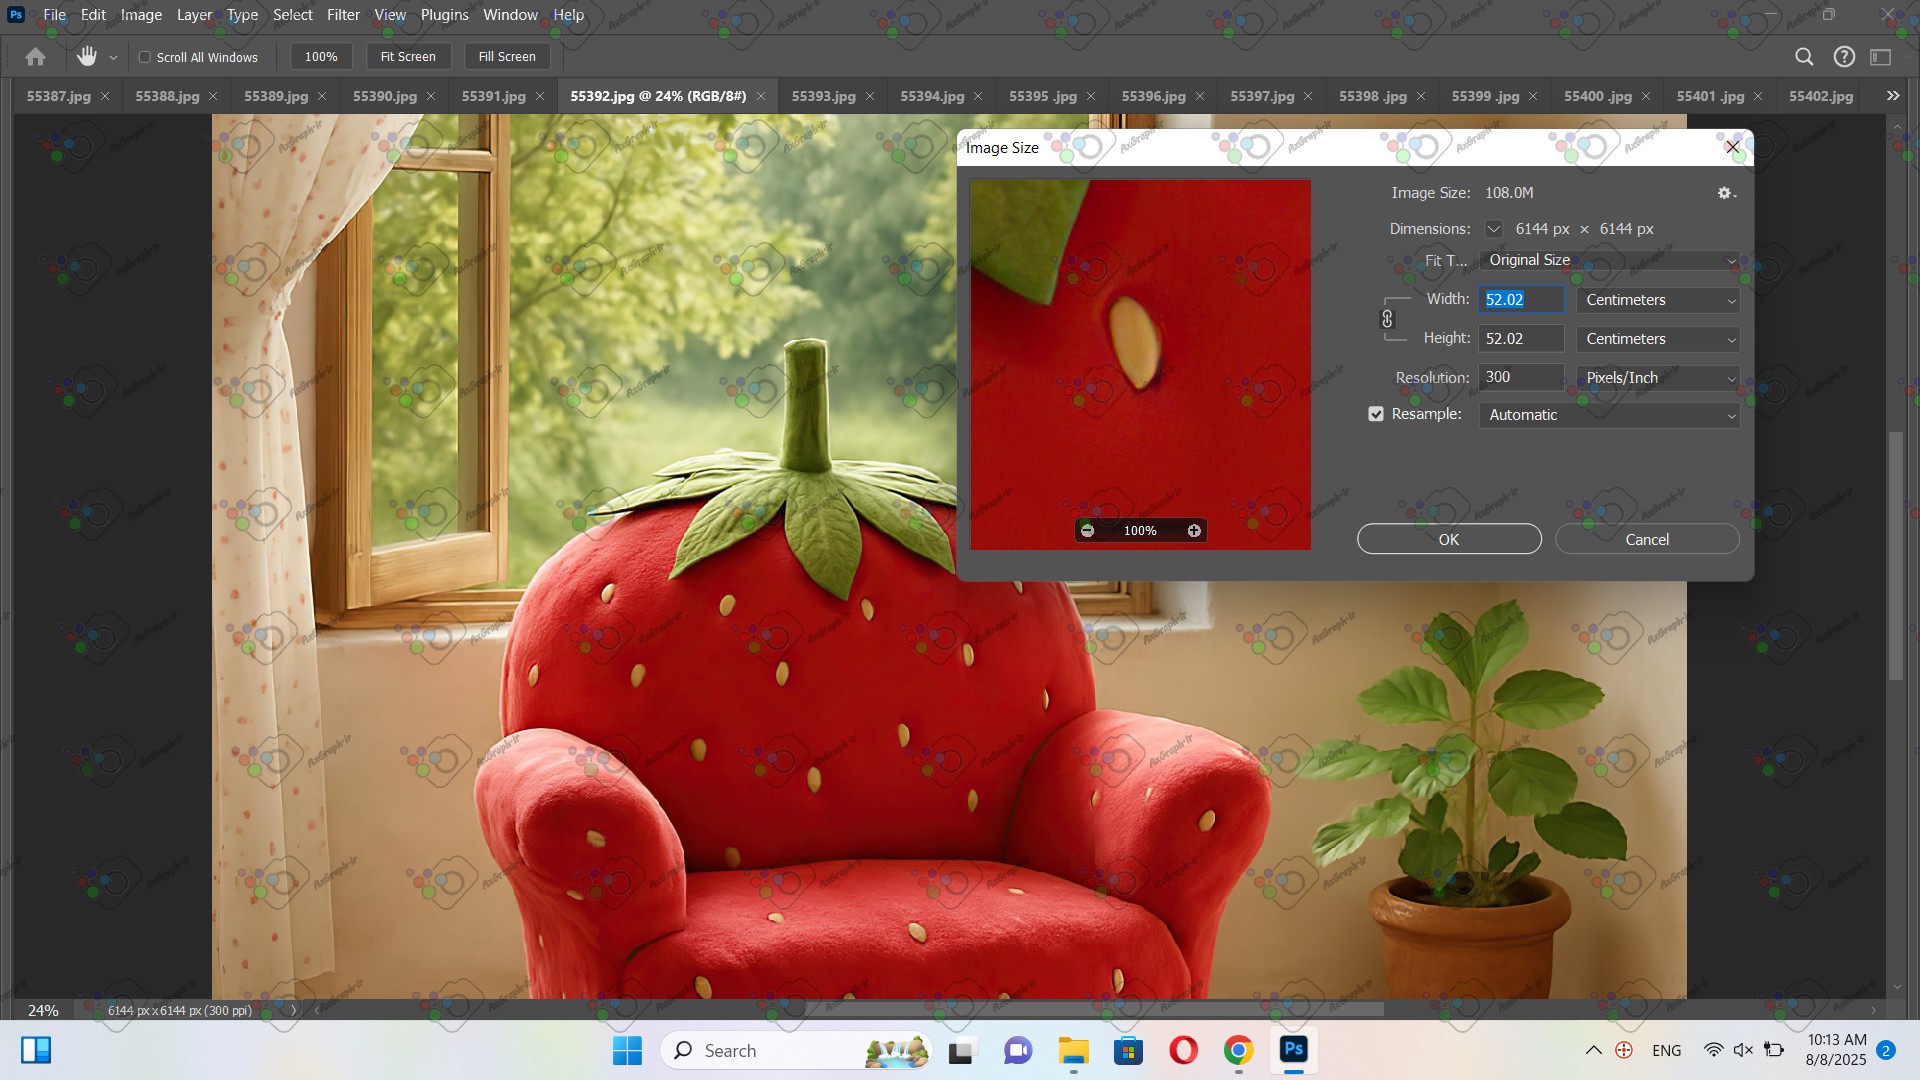Viewport: 1920px width, 1080px height.
Task: Uncheck the Resample checkbox
Action: [1376, 414]
